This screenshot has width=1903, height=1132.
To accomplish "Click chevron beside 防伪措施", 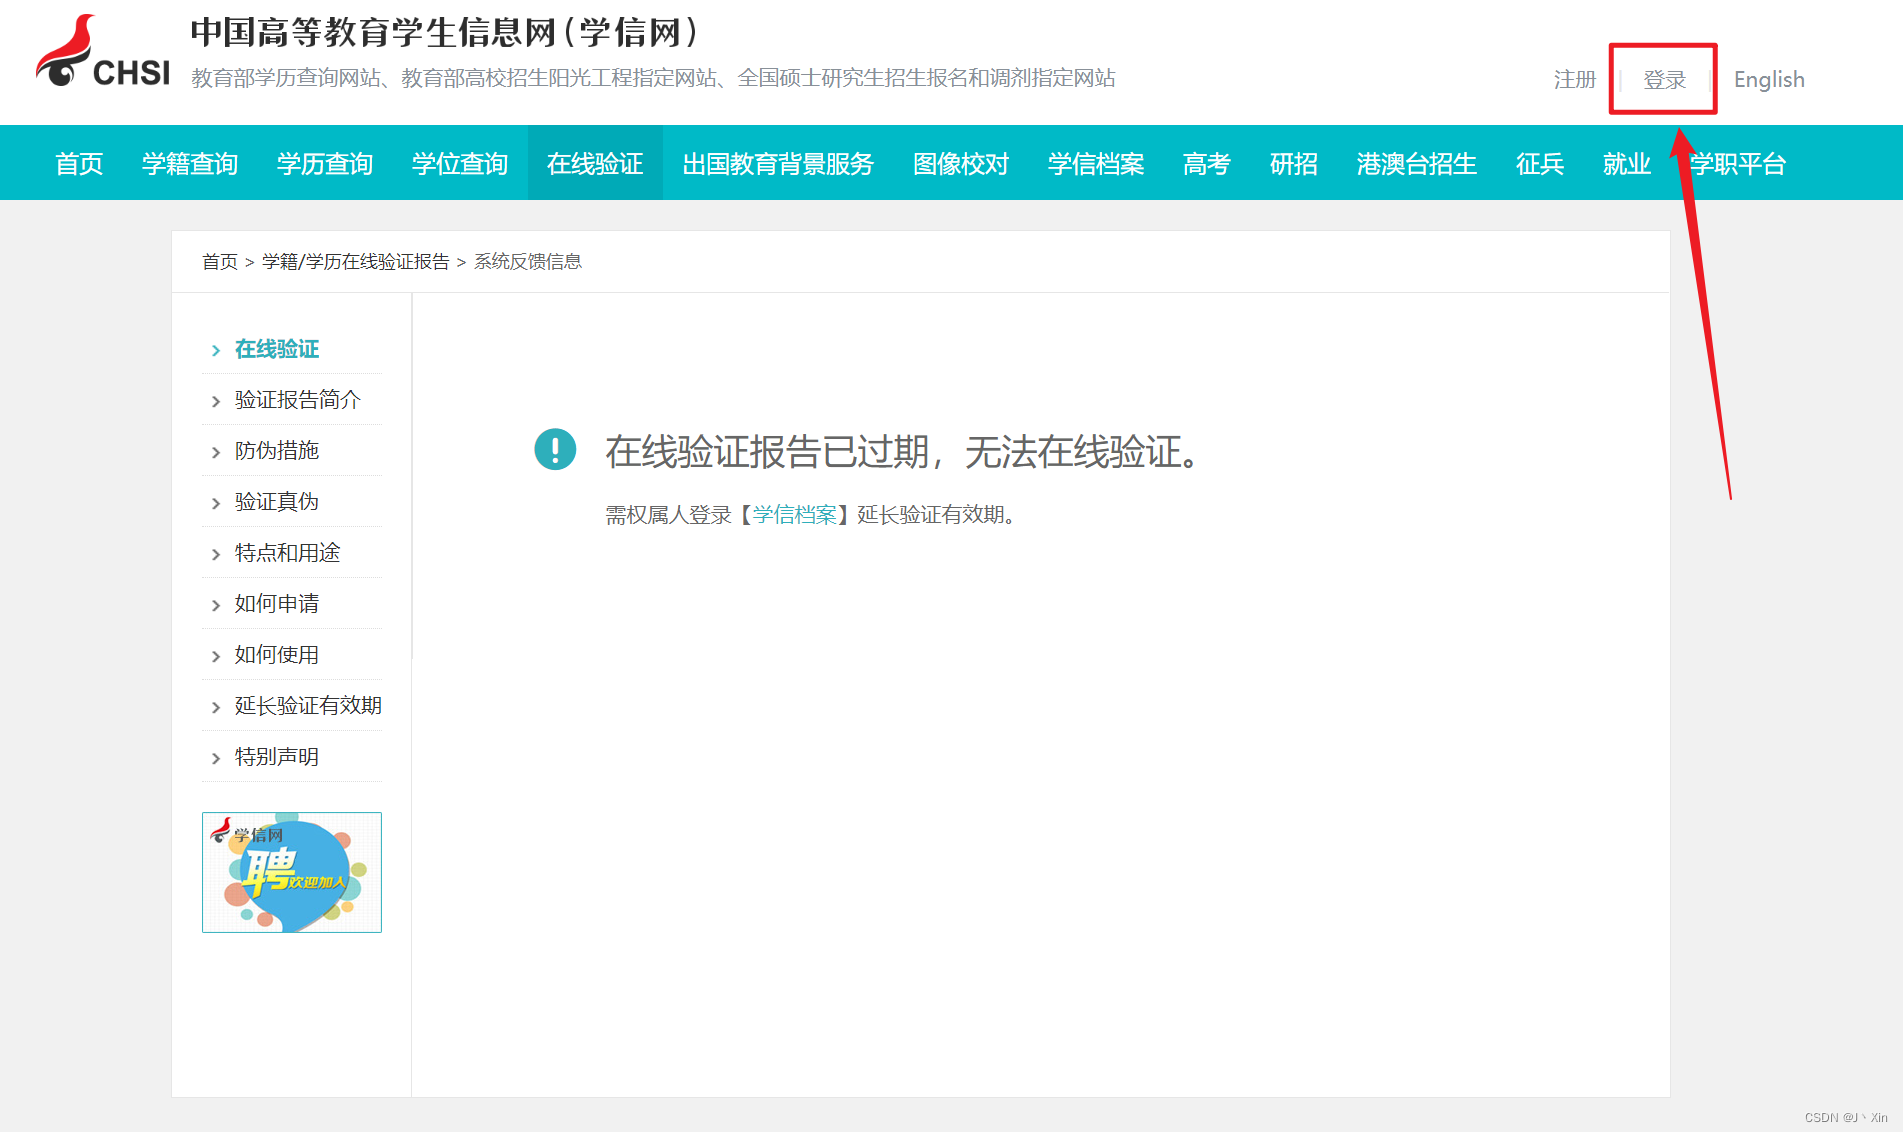I will coord(216,452).
